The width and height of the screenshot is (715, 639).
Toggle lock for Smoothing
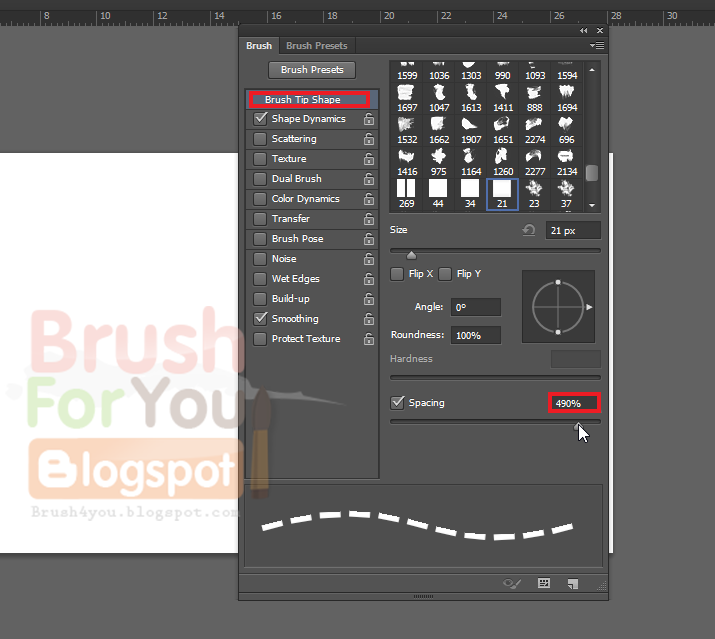pos(369,319)
